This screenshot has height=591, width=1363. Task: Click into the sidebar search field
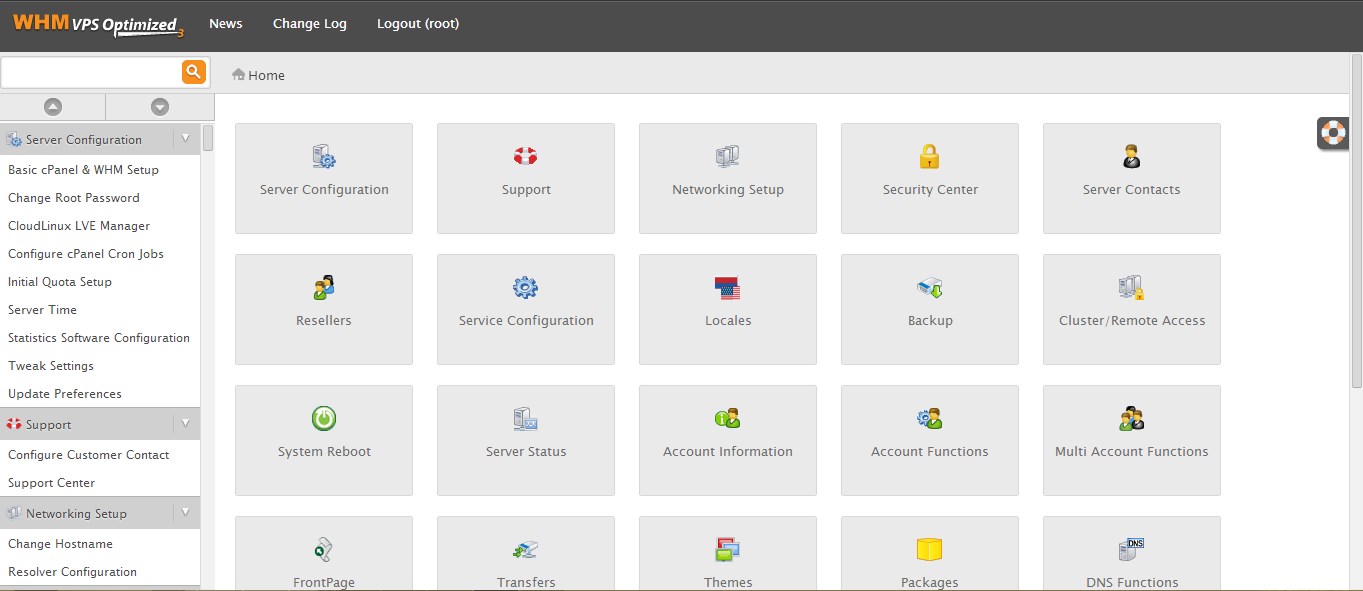(91, 72)
